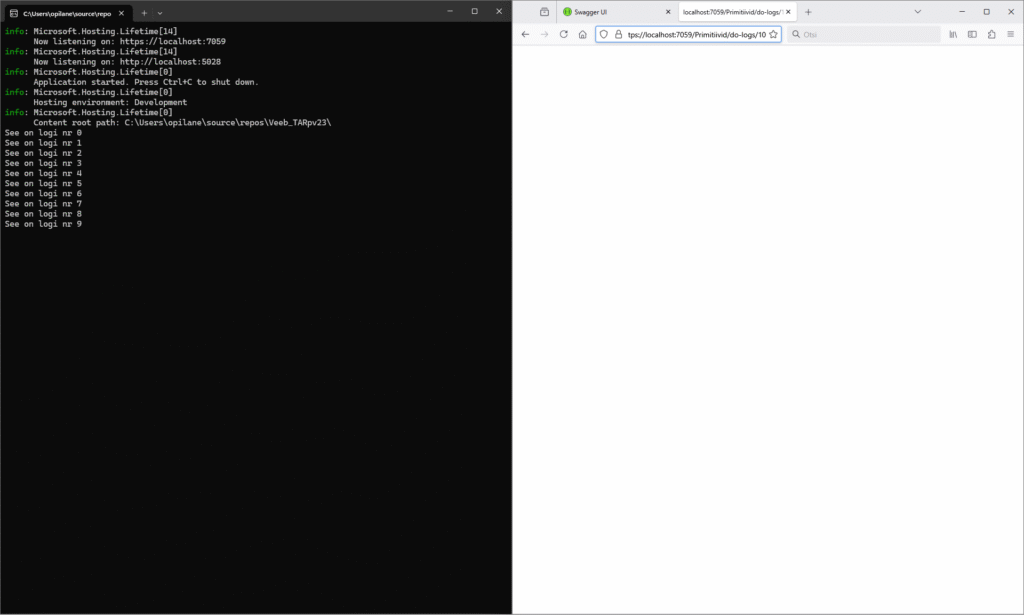Open the terminal new tab profile dropdown

click(160, 13)
